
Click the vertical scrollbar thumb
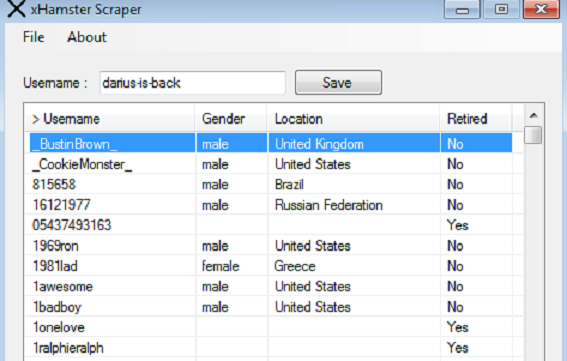(533, 135)
